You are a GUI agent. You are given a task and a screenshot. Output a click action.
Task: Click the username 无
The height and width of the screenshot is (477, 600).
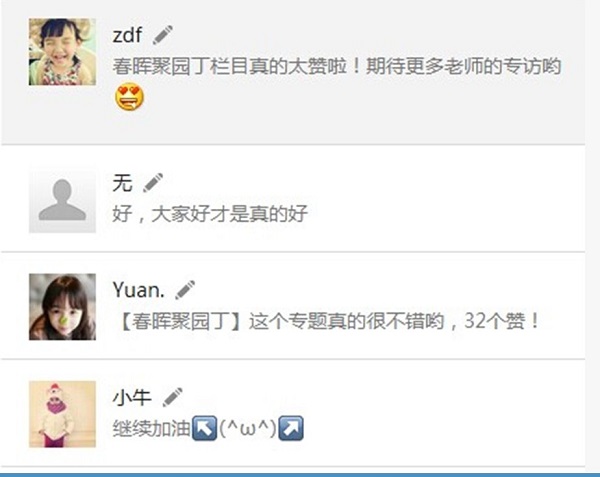[122, 182]
